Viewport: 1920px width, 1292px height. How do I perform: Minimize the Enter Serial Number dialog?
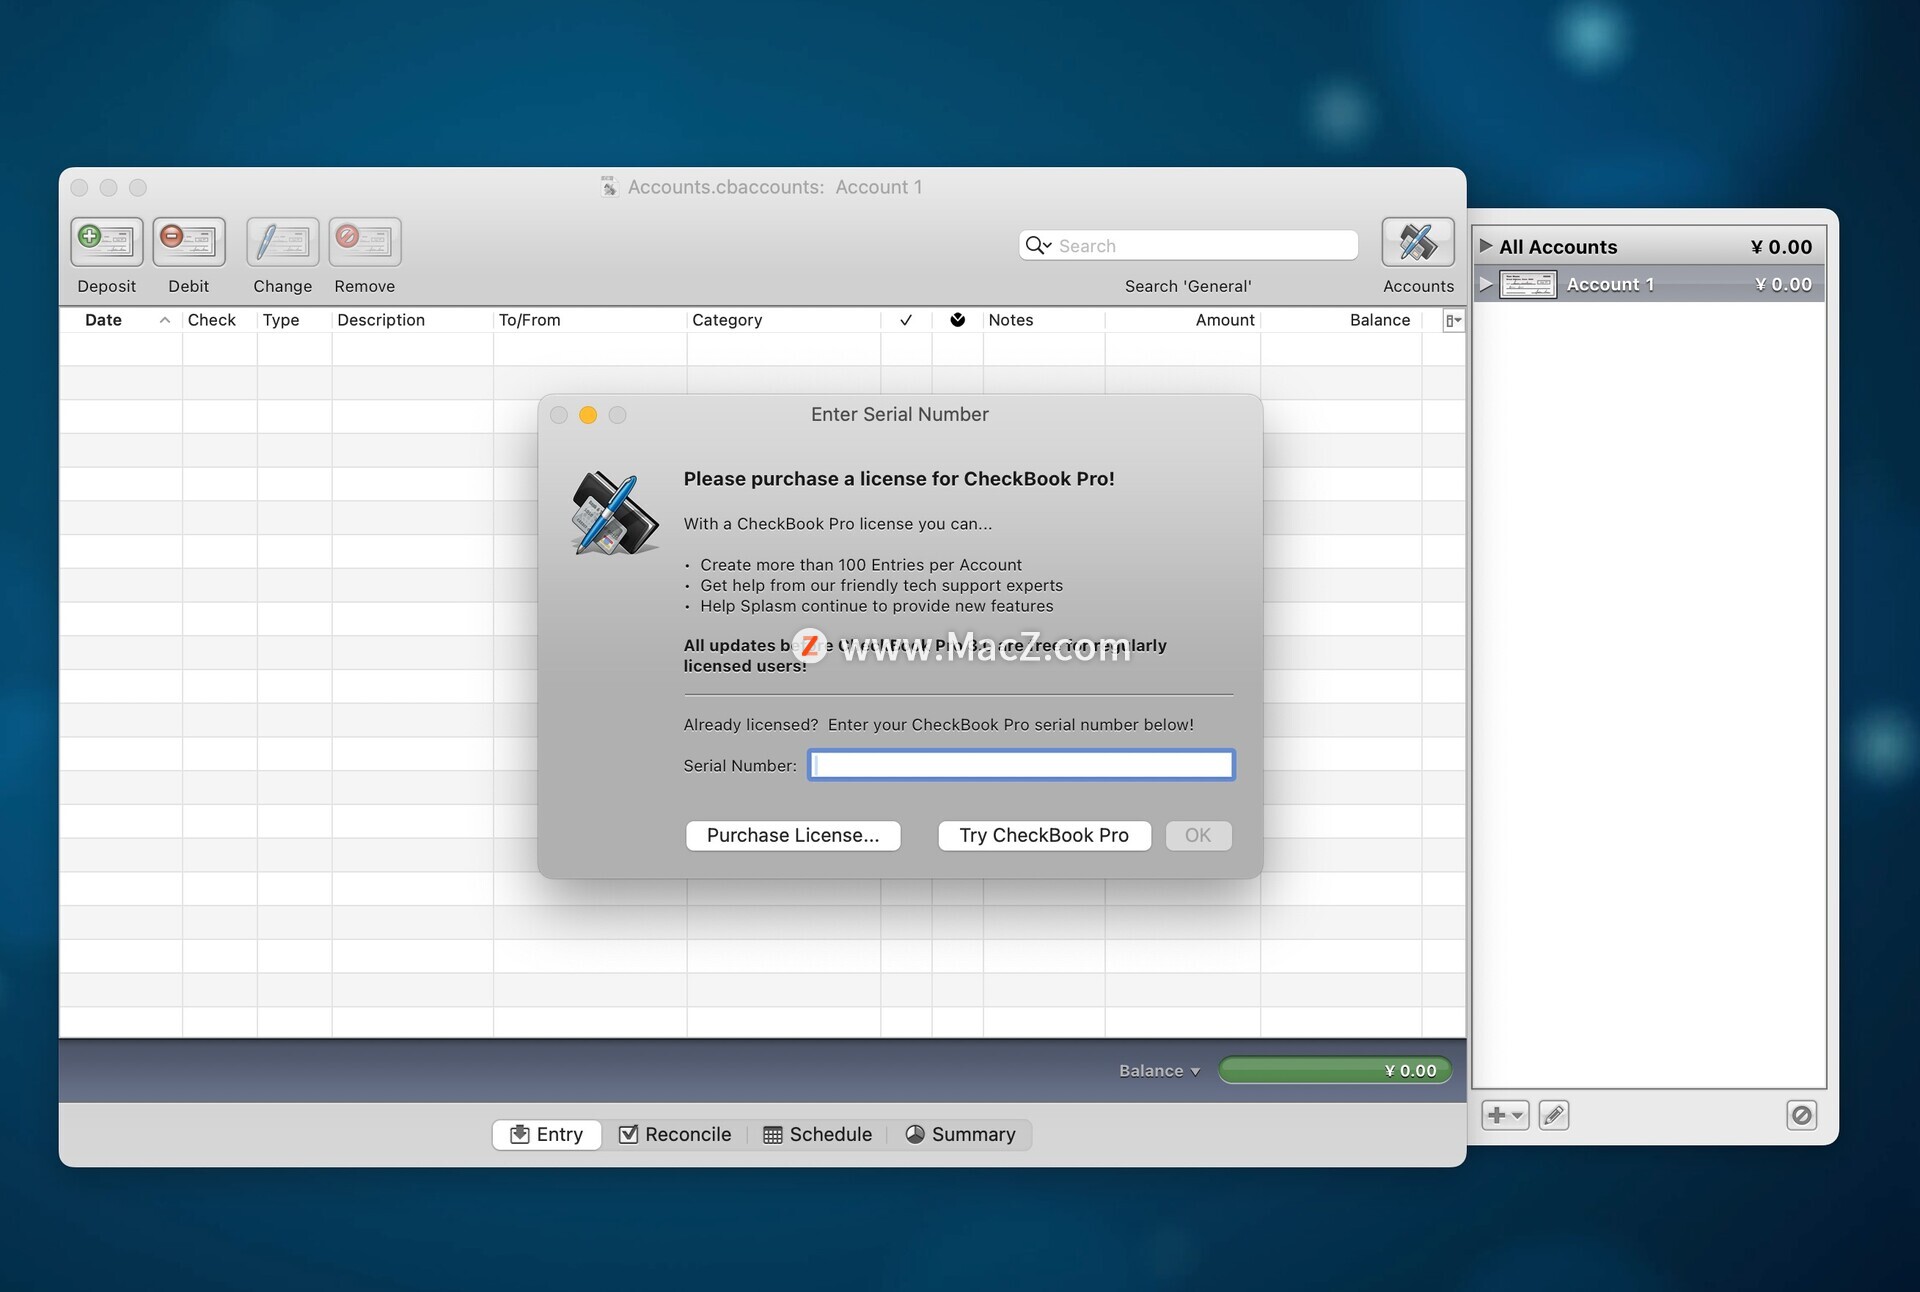588,415
